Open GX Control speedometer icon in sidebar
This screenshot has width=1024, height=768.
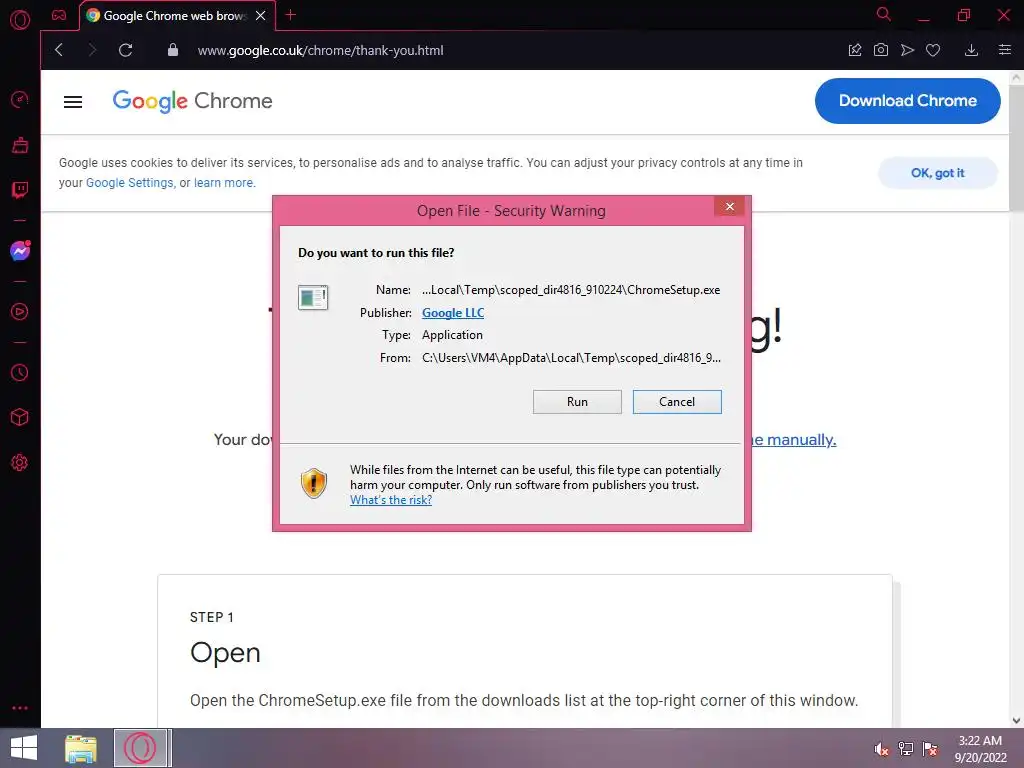click(20, 99)
